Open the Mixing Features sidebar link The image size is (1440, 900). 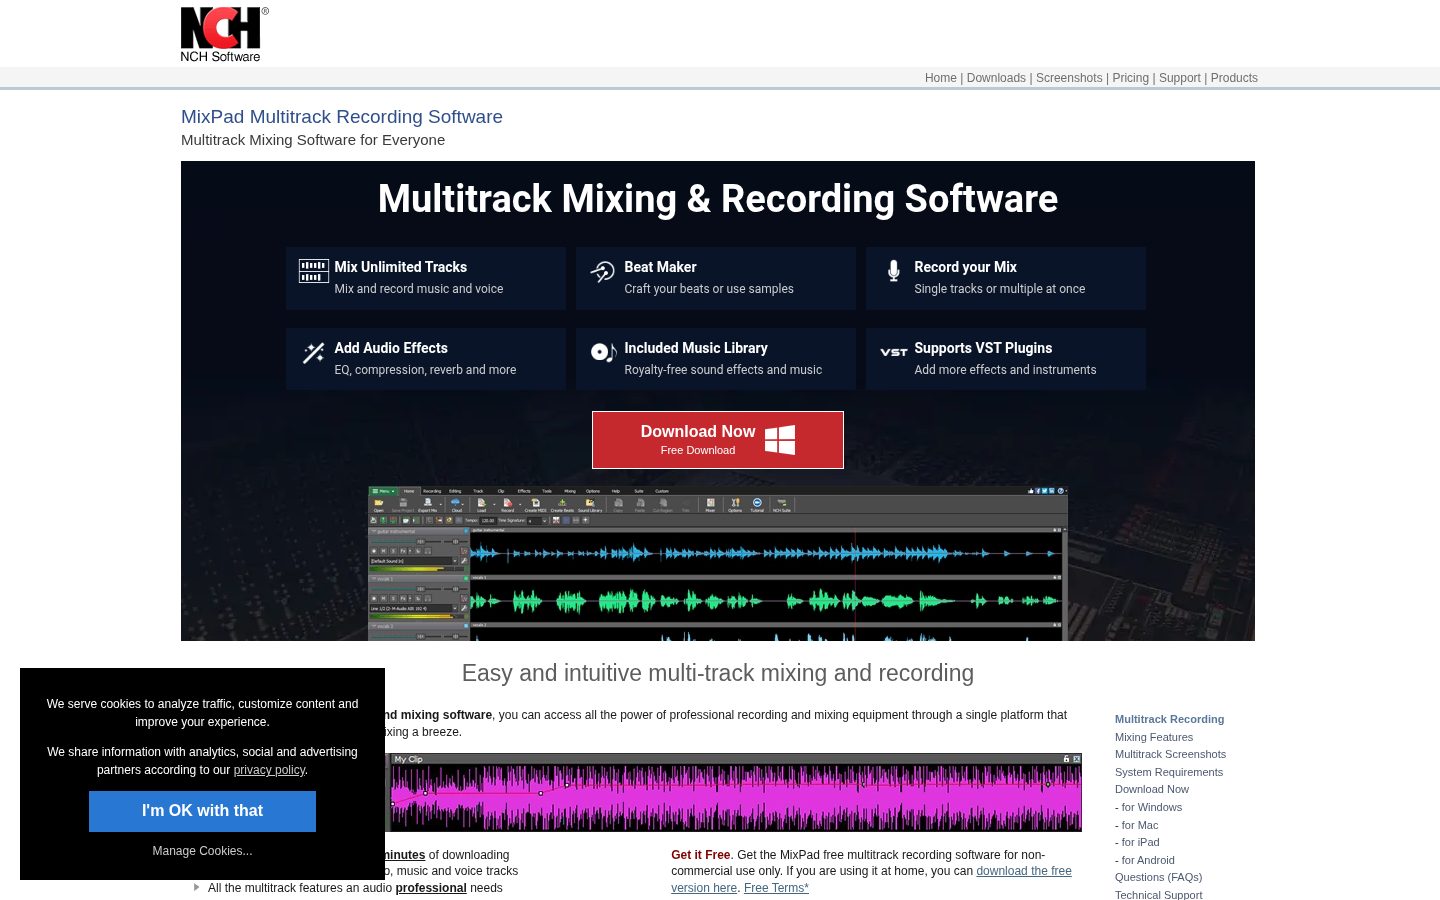pyautogui.click(x=1154, y=737)
